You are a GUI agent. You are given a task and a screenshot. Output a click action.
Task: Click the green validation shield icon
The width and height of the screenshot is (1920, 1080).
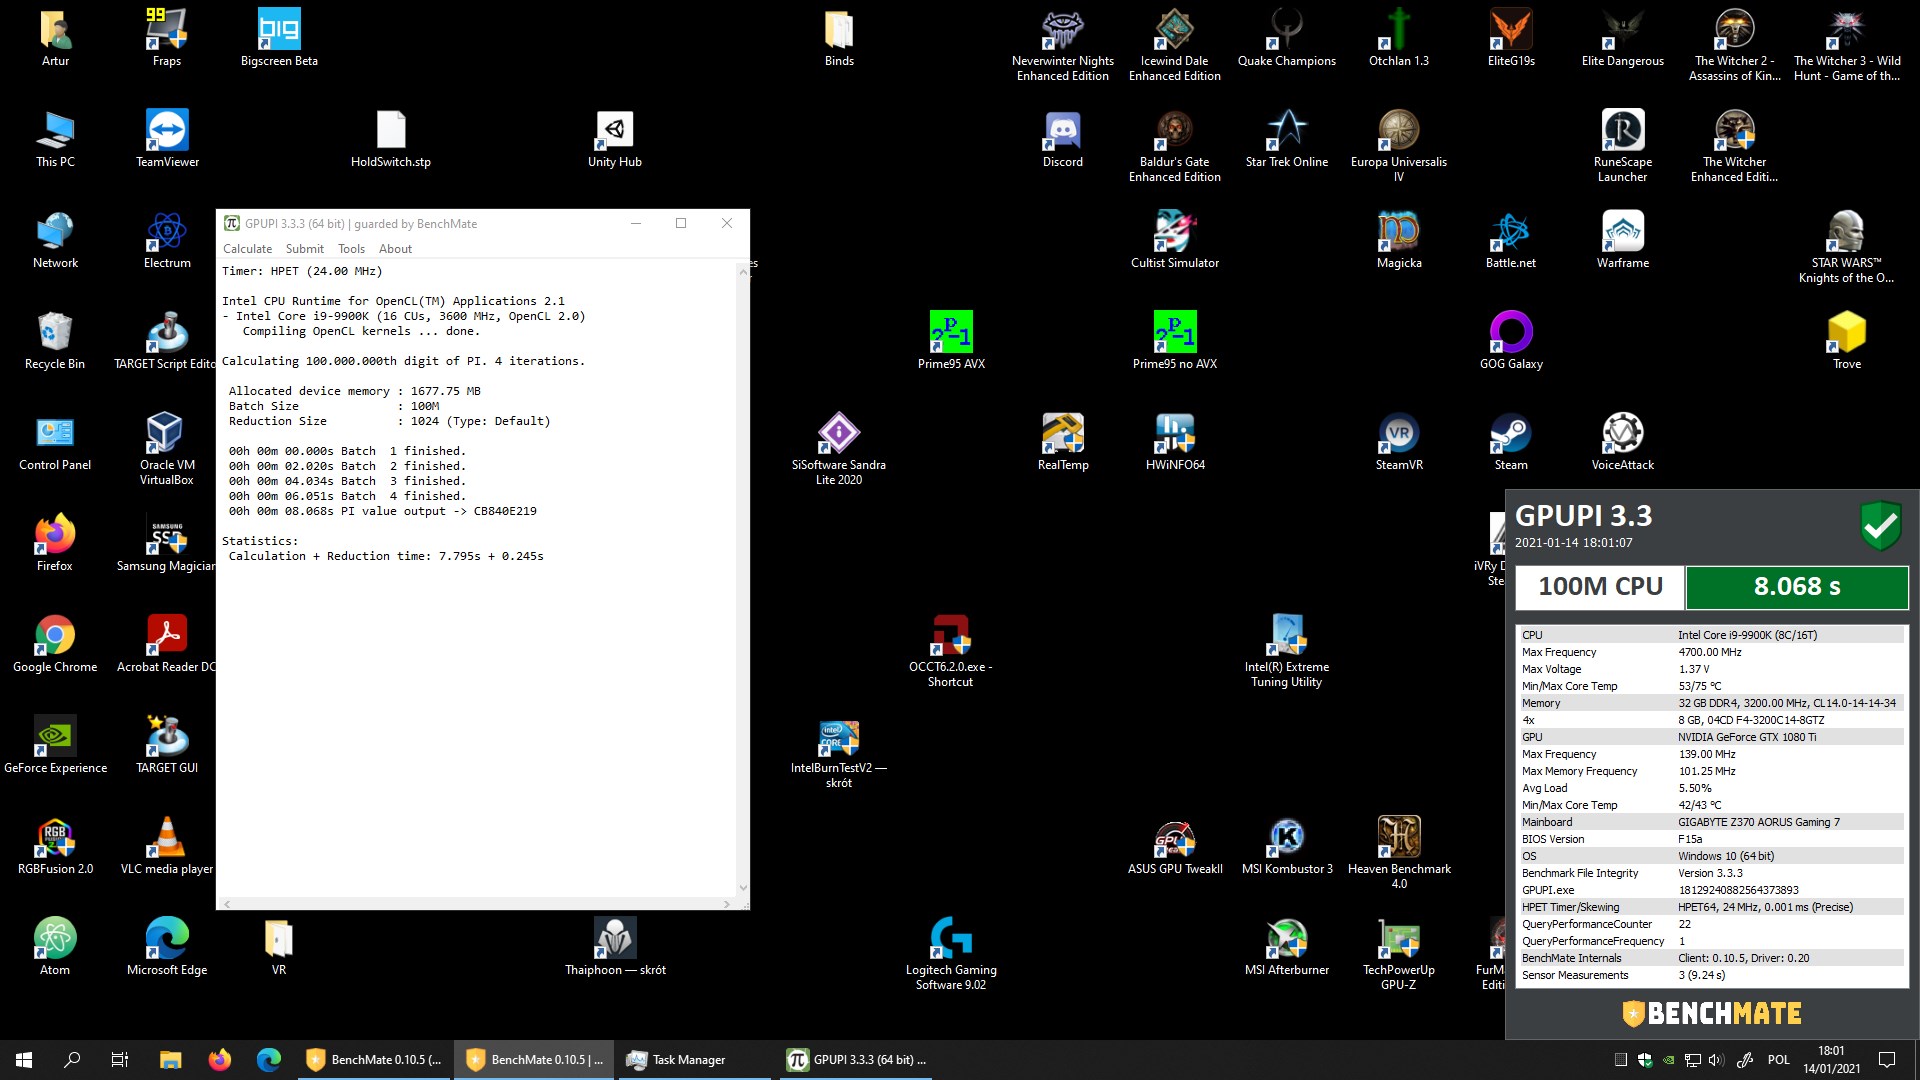point(1880,526)
